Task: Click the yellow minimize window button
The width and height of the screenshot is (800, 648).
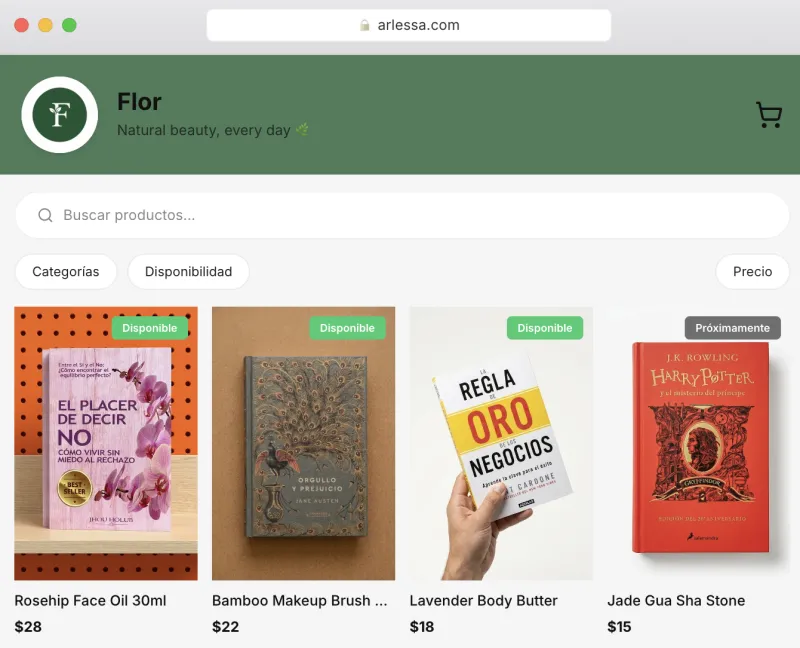Action: (45, 25)
